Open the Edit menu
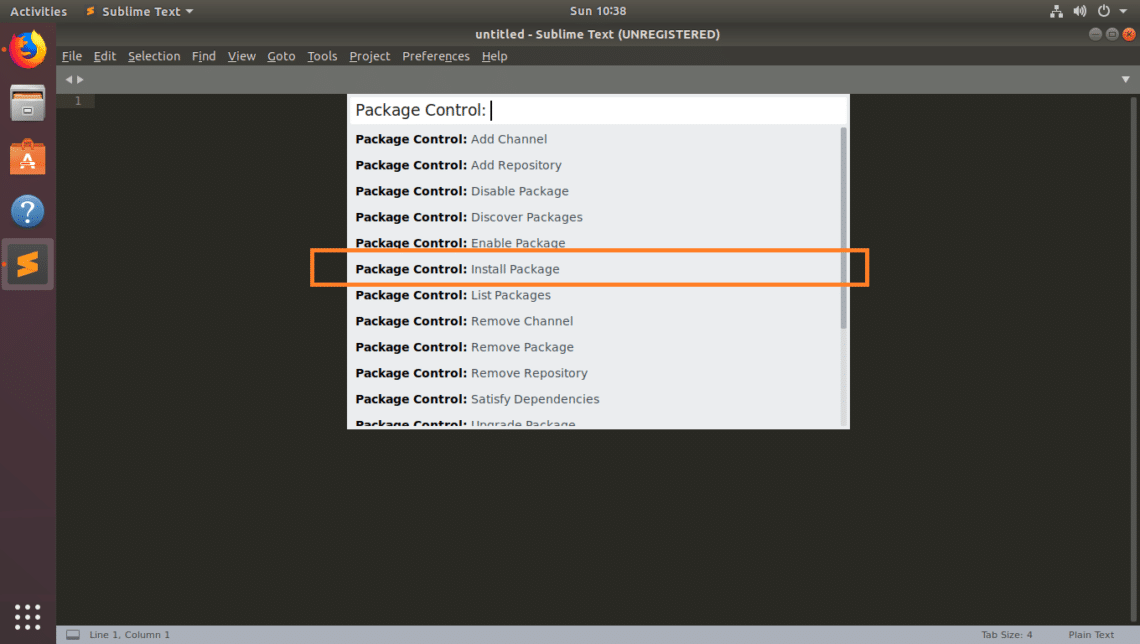The width and height of the screenshot is (1140, 644). click(105, 56)
